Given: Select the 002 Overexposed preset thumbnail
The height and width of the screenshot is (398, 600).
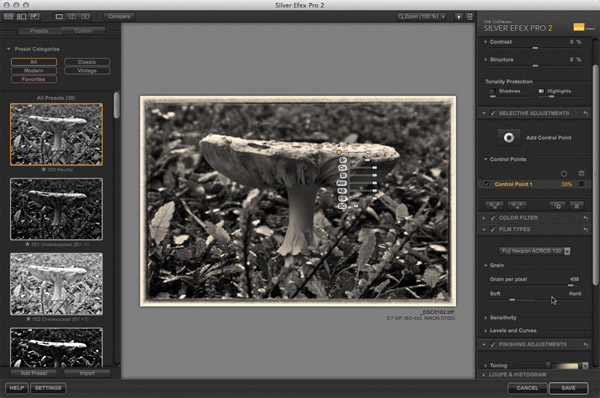Looking at the screenshot, I should tap(56, 284).
